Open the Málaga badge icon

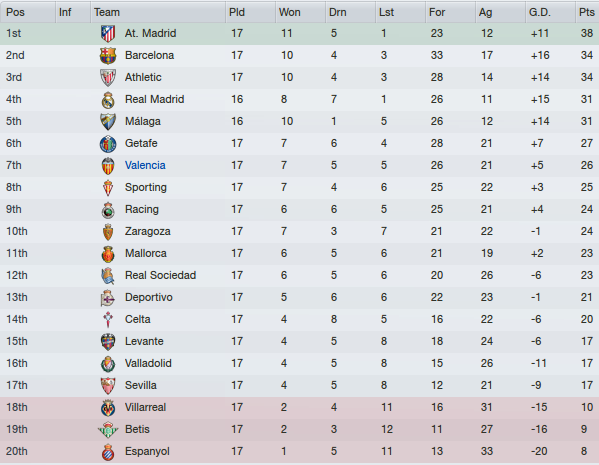[108, 122]
